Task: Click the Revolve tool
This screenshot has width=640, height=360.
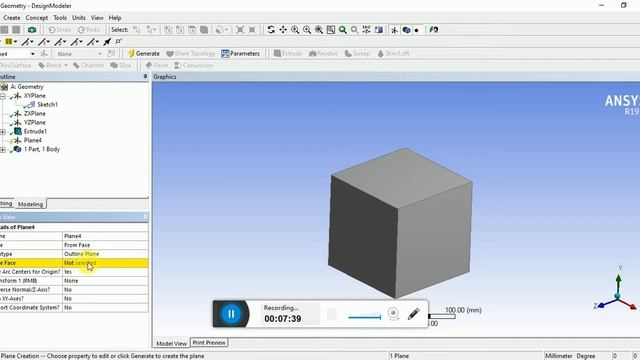Action: pos(323,53)
